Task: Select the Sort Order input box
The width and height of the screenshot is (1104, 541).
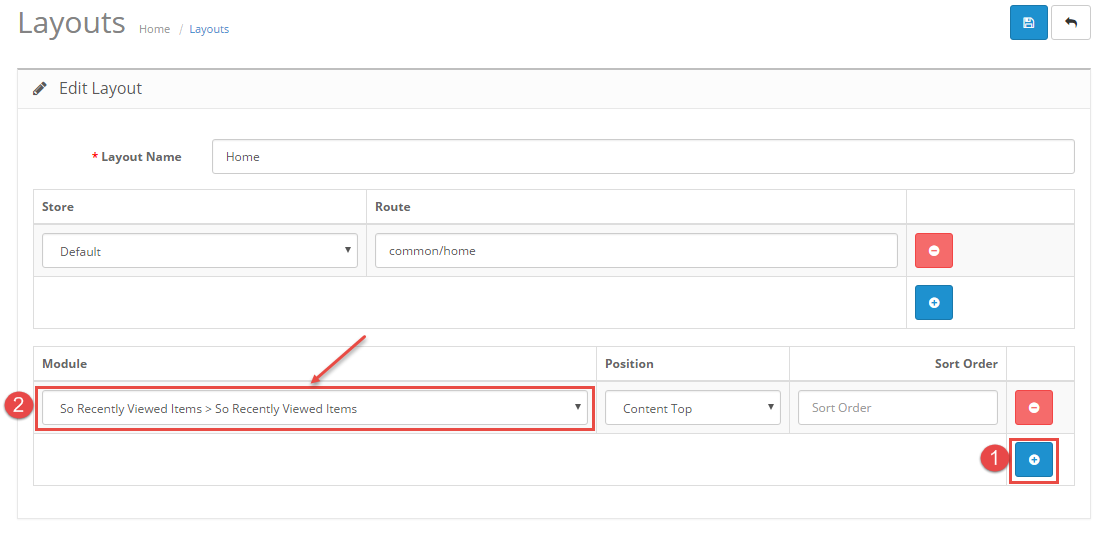Action: (x=897, y=408)
